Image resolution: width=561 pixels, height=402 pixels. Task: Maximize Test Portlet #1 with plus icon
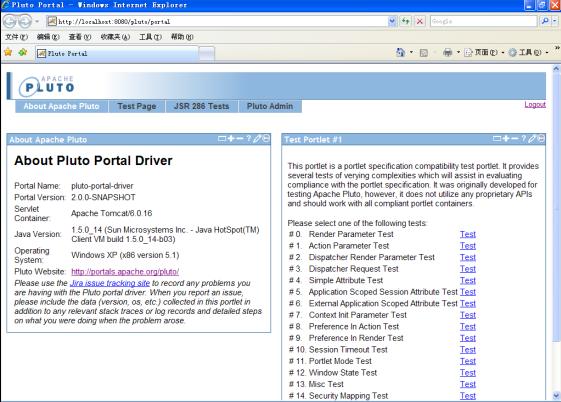[x=506, y=138]
